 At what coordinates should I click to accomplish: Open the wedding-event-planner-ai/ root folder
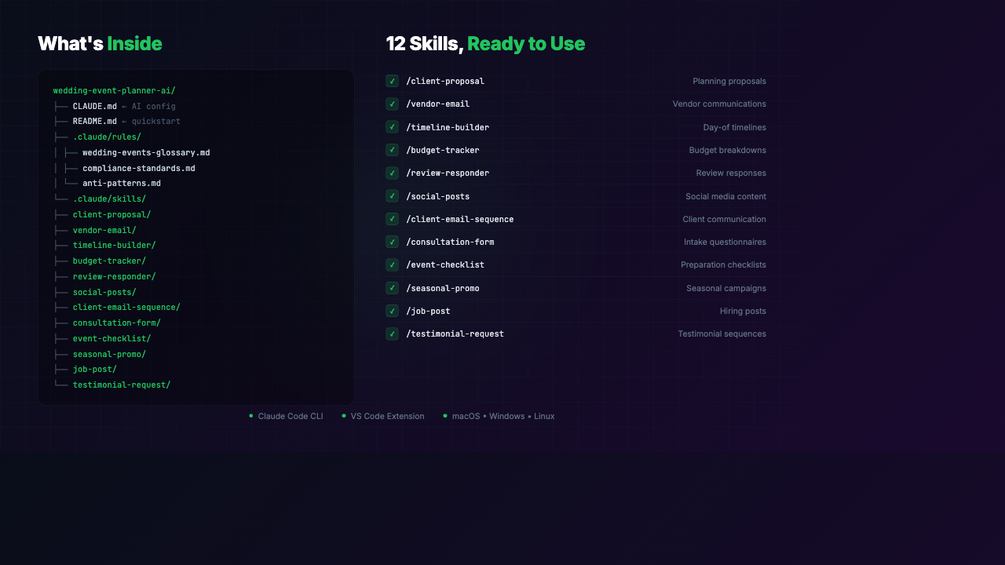pyautogui.click(x=114, y=91)
